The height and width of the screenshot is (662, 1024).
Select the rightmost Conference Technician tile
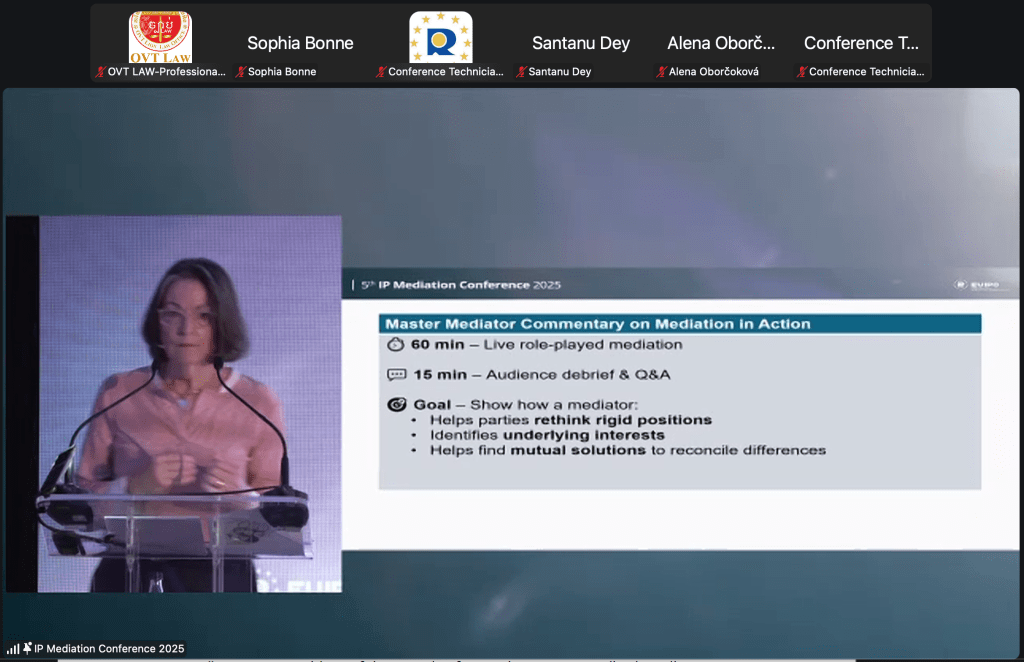tap(861, 43)
